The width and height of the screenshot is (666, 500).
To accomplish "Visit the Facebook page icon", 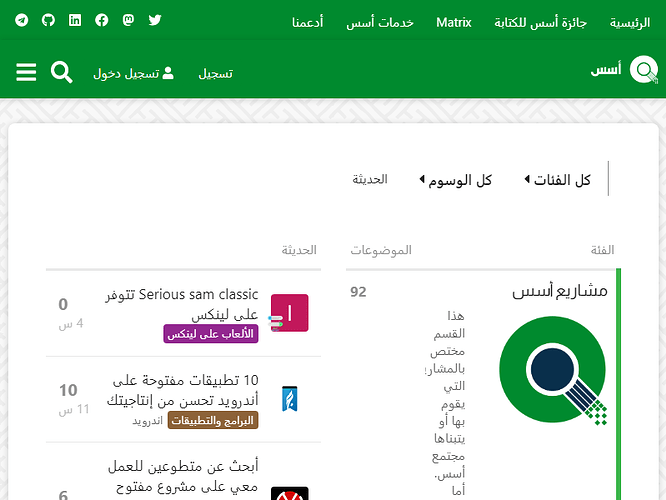I will (102, 20).
